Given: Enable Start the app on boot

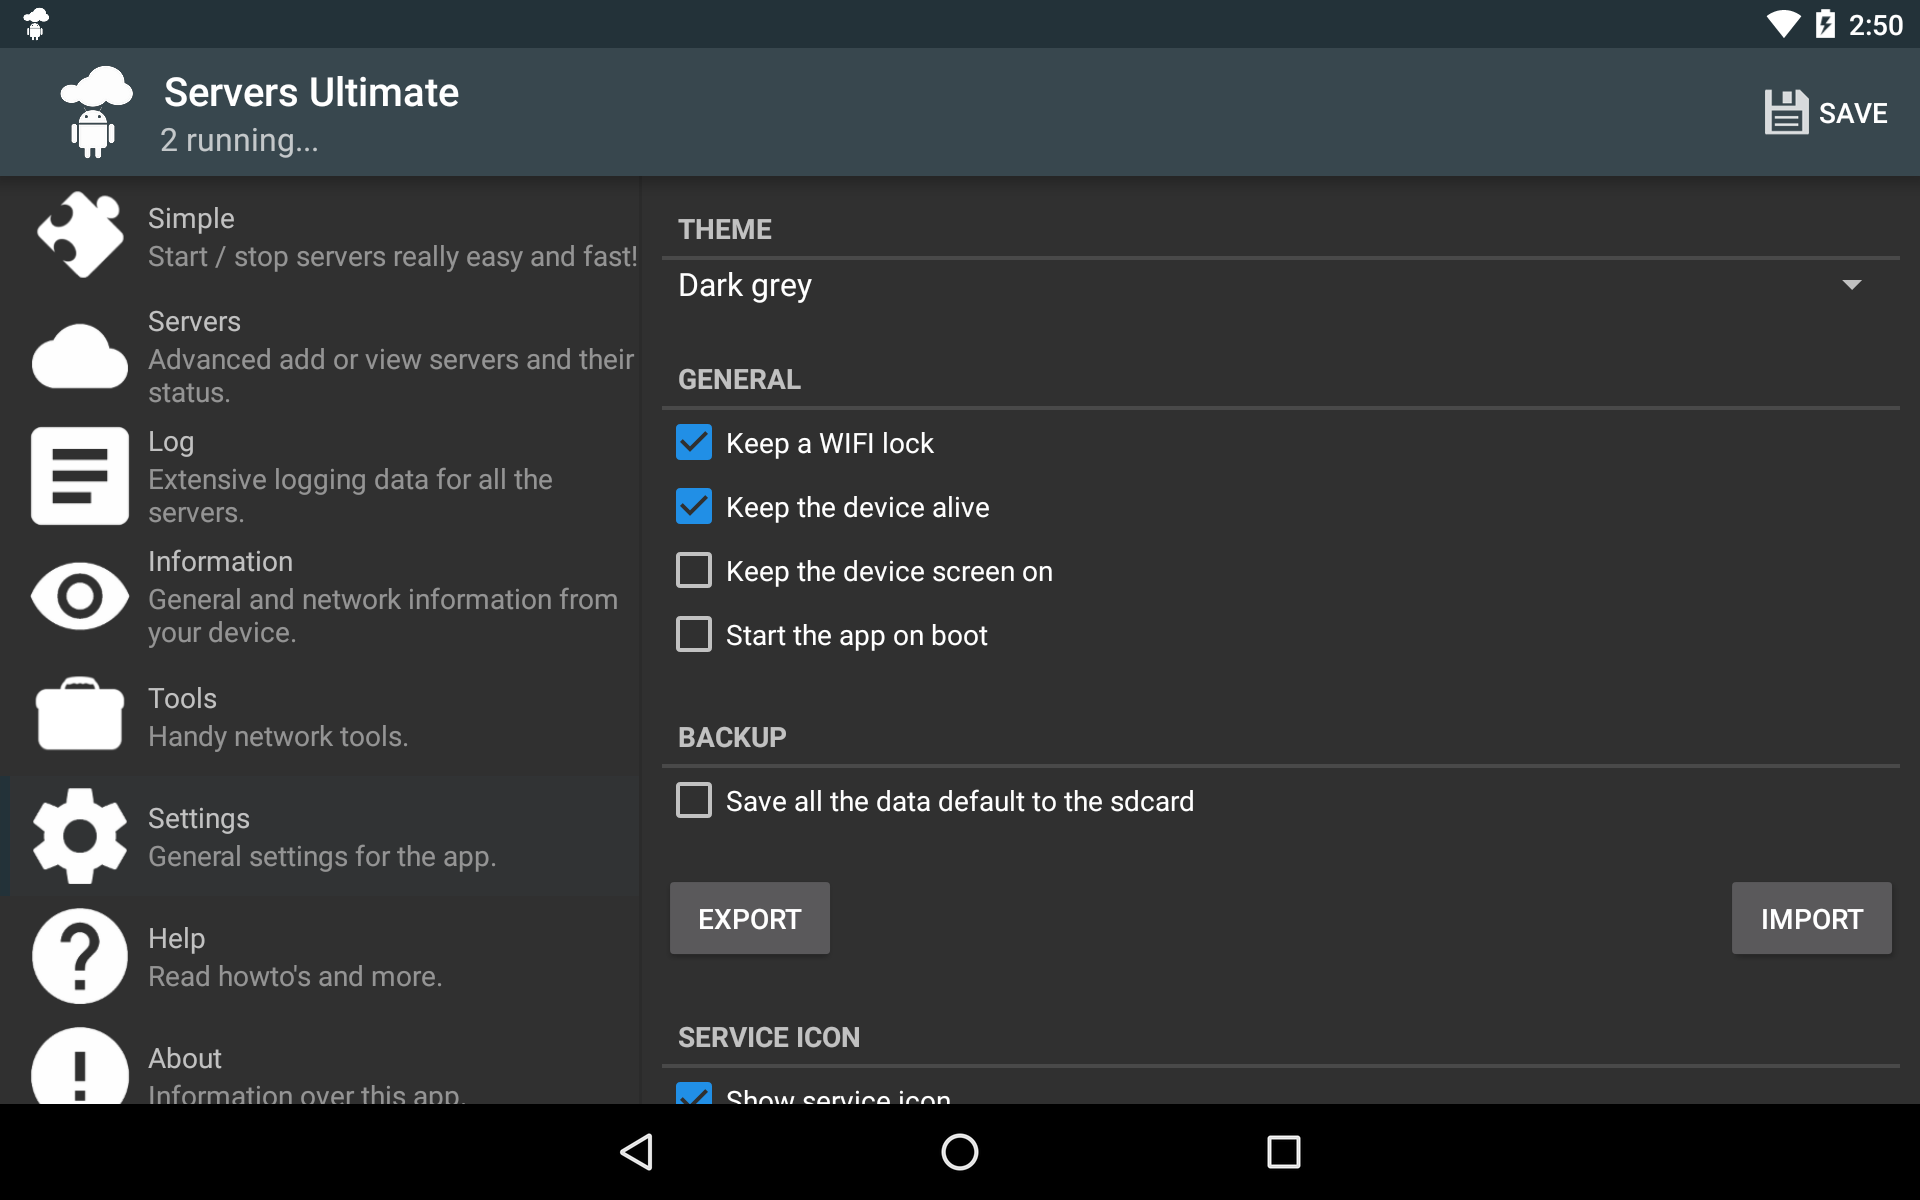Looking at the screenshot, I should 694,634.
